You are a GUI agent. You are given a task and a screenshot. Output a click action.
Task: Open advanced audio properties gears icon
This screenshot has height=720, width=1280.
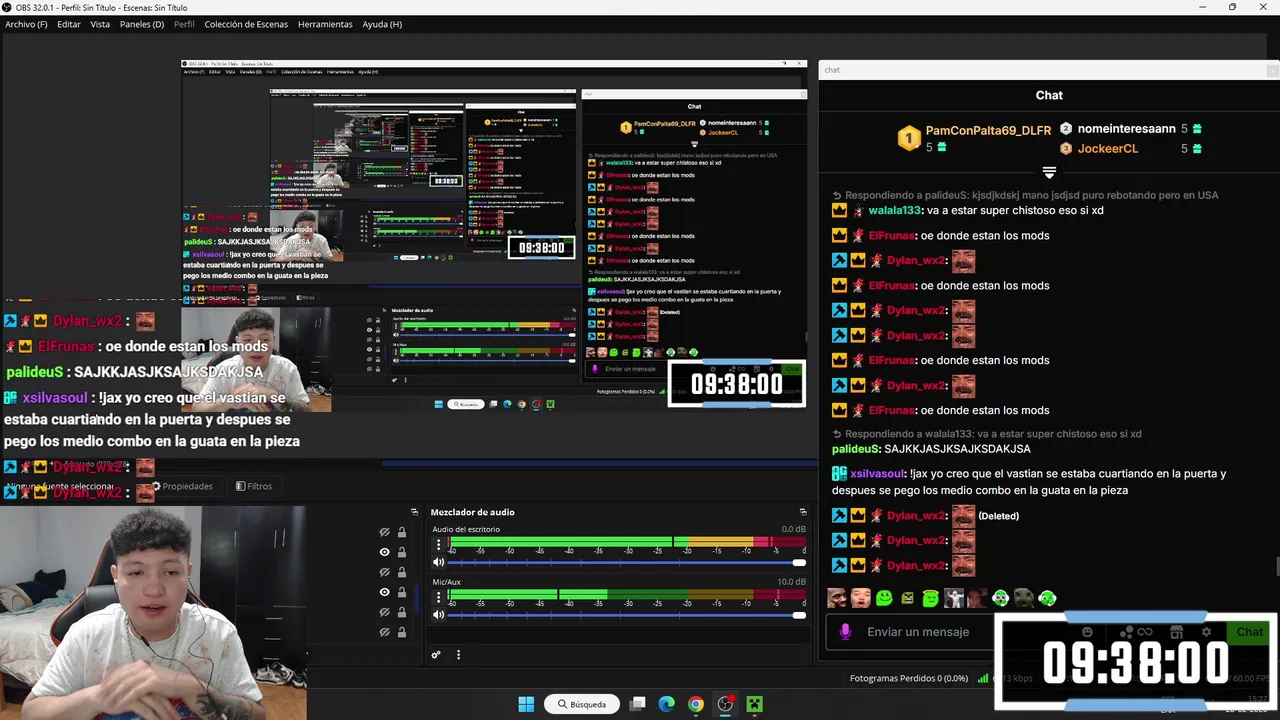coord(436,655)
